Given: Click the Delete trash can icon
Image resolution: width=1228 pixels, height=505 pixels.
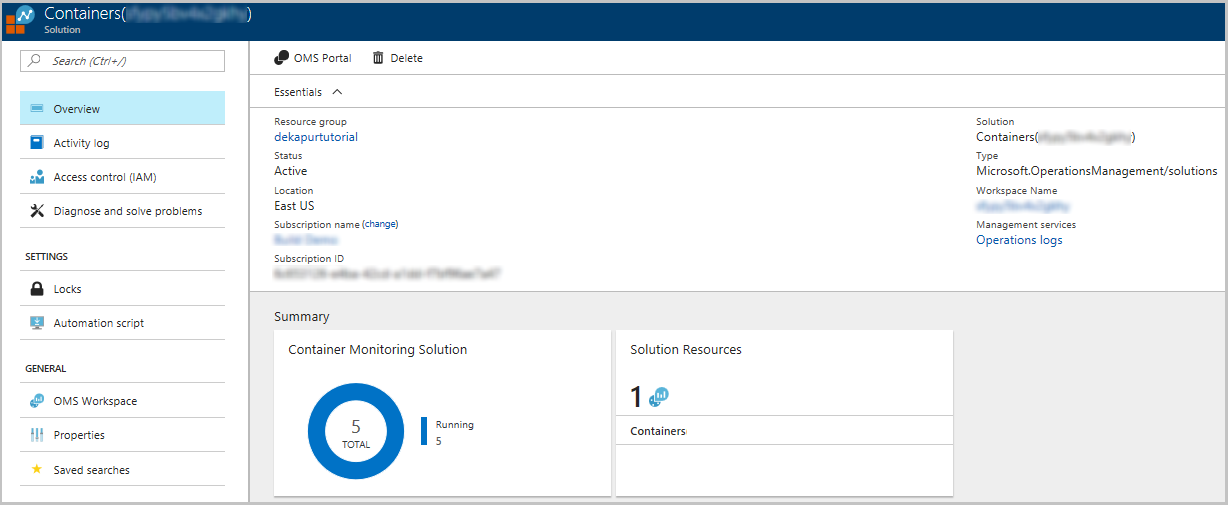Looking at the screenshot, I should tap(378, 58).
